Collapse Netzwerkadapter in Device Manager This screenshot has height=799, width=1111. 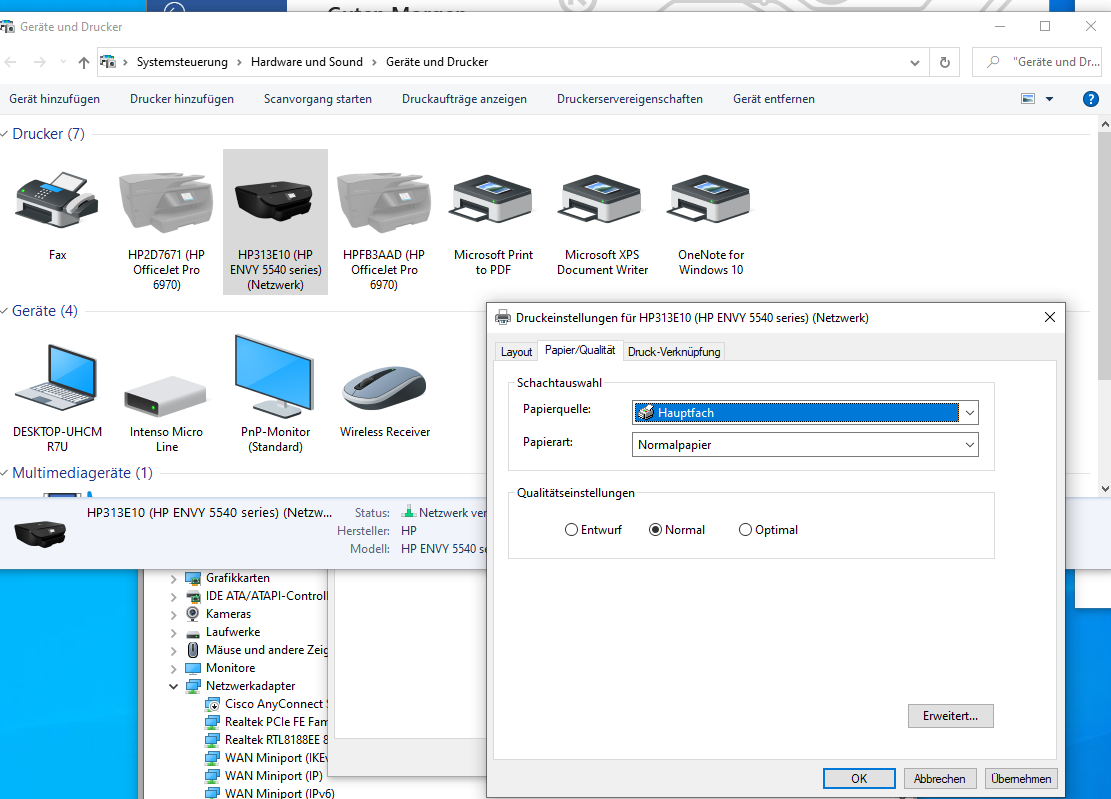click(x=174, y=686)
